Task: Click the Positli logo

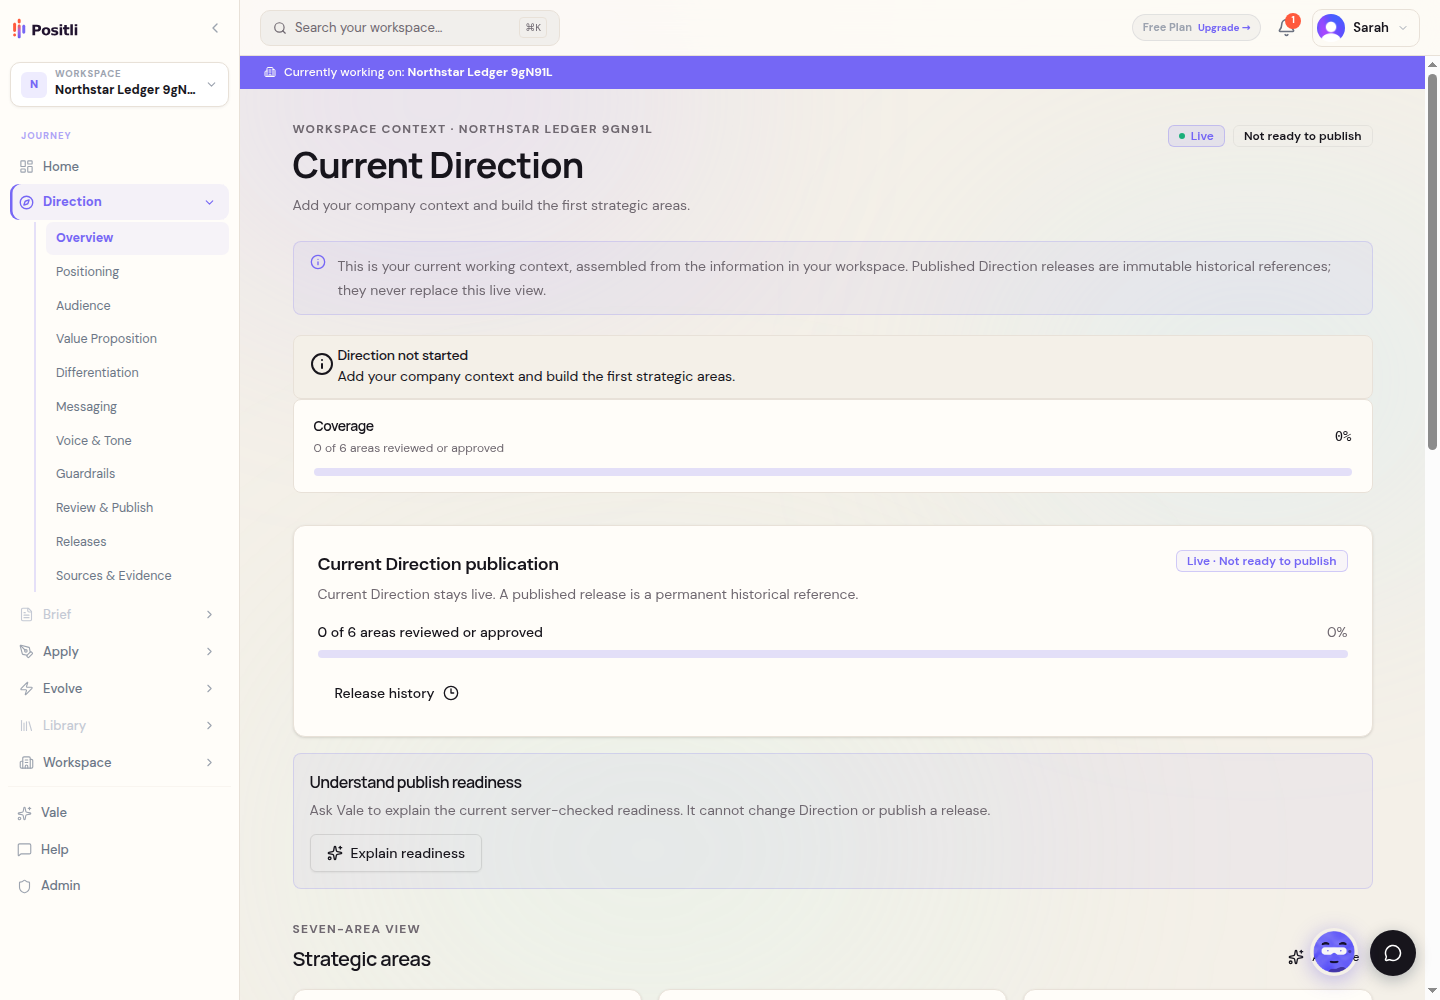Action: (45, 29)
